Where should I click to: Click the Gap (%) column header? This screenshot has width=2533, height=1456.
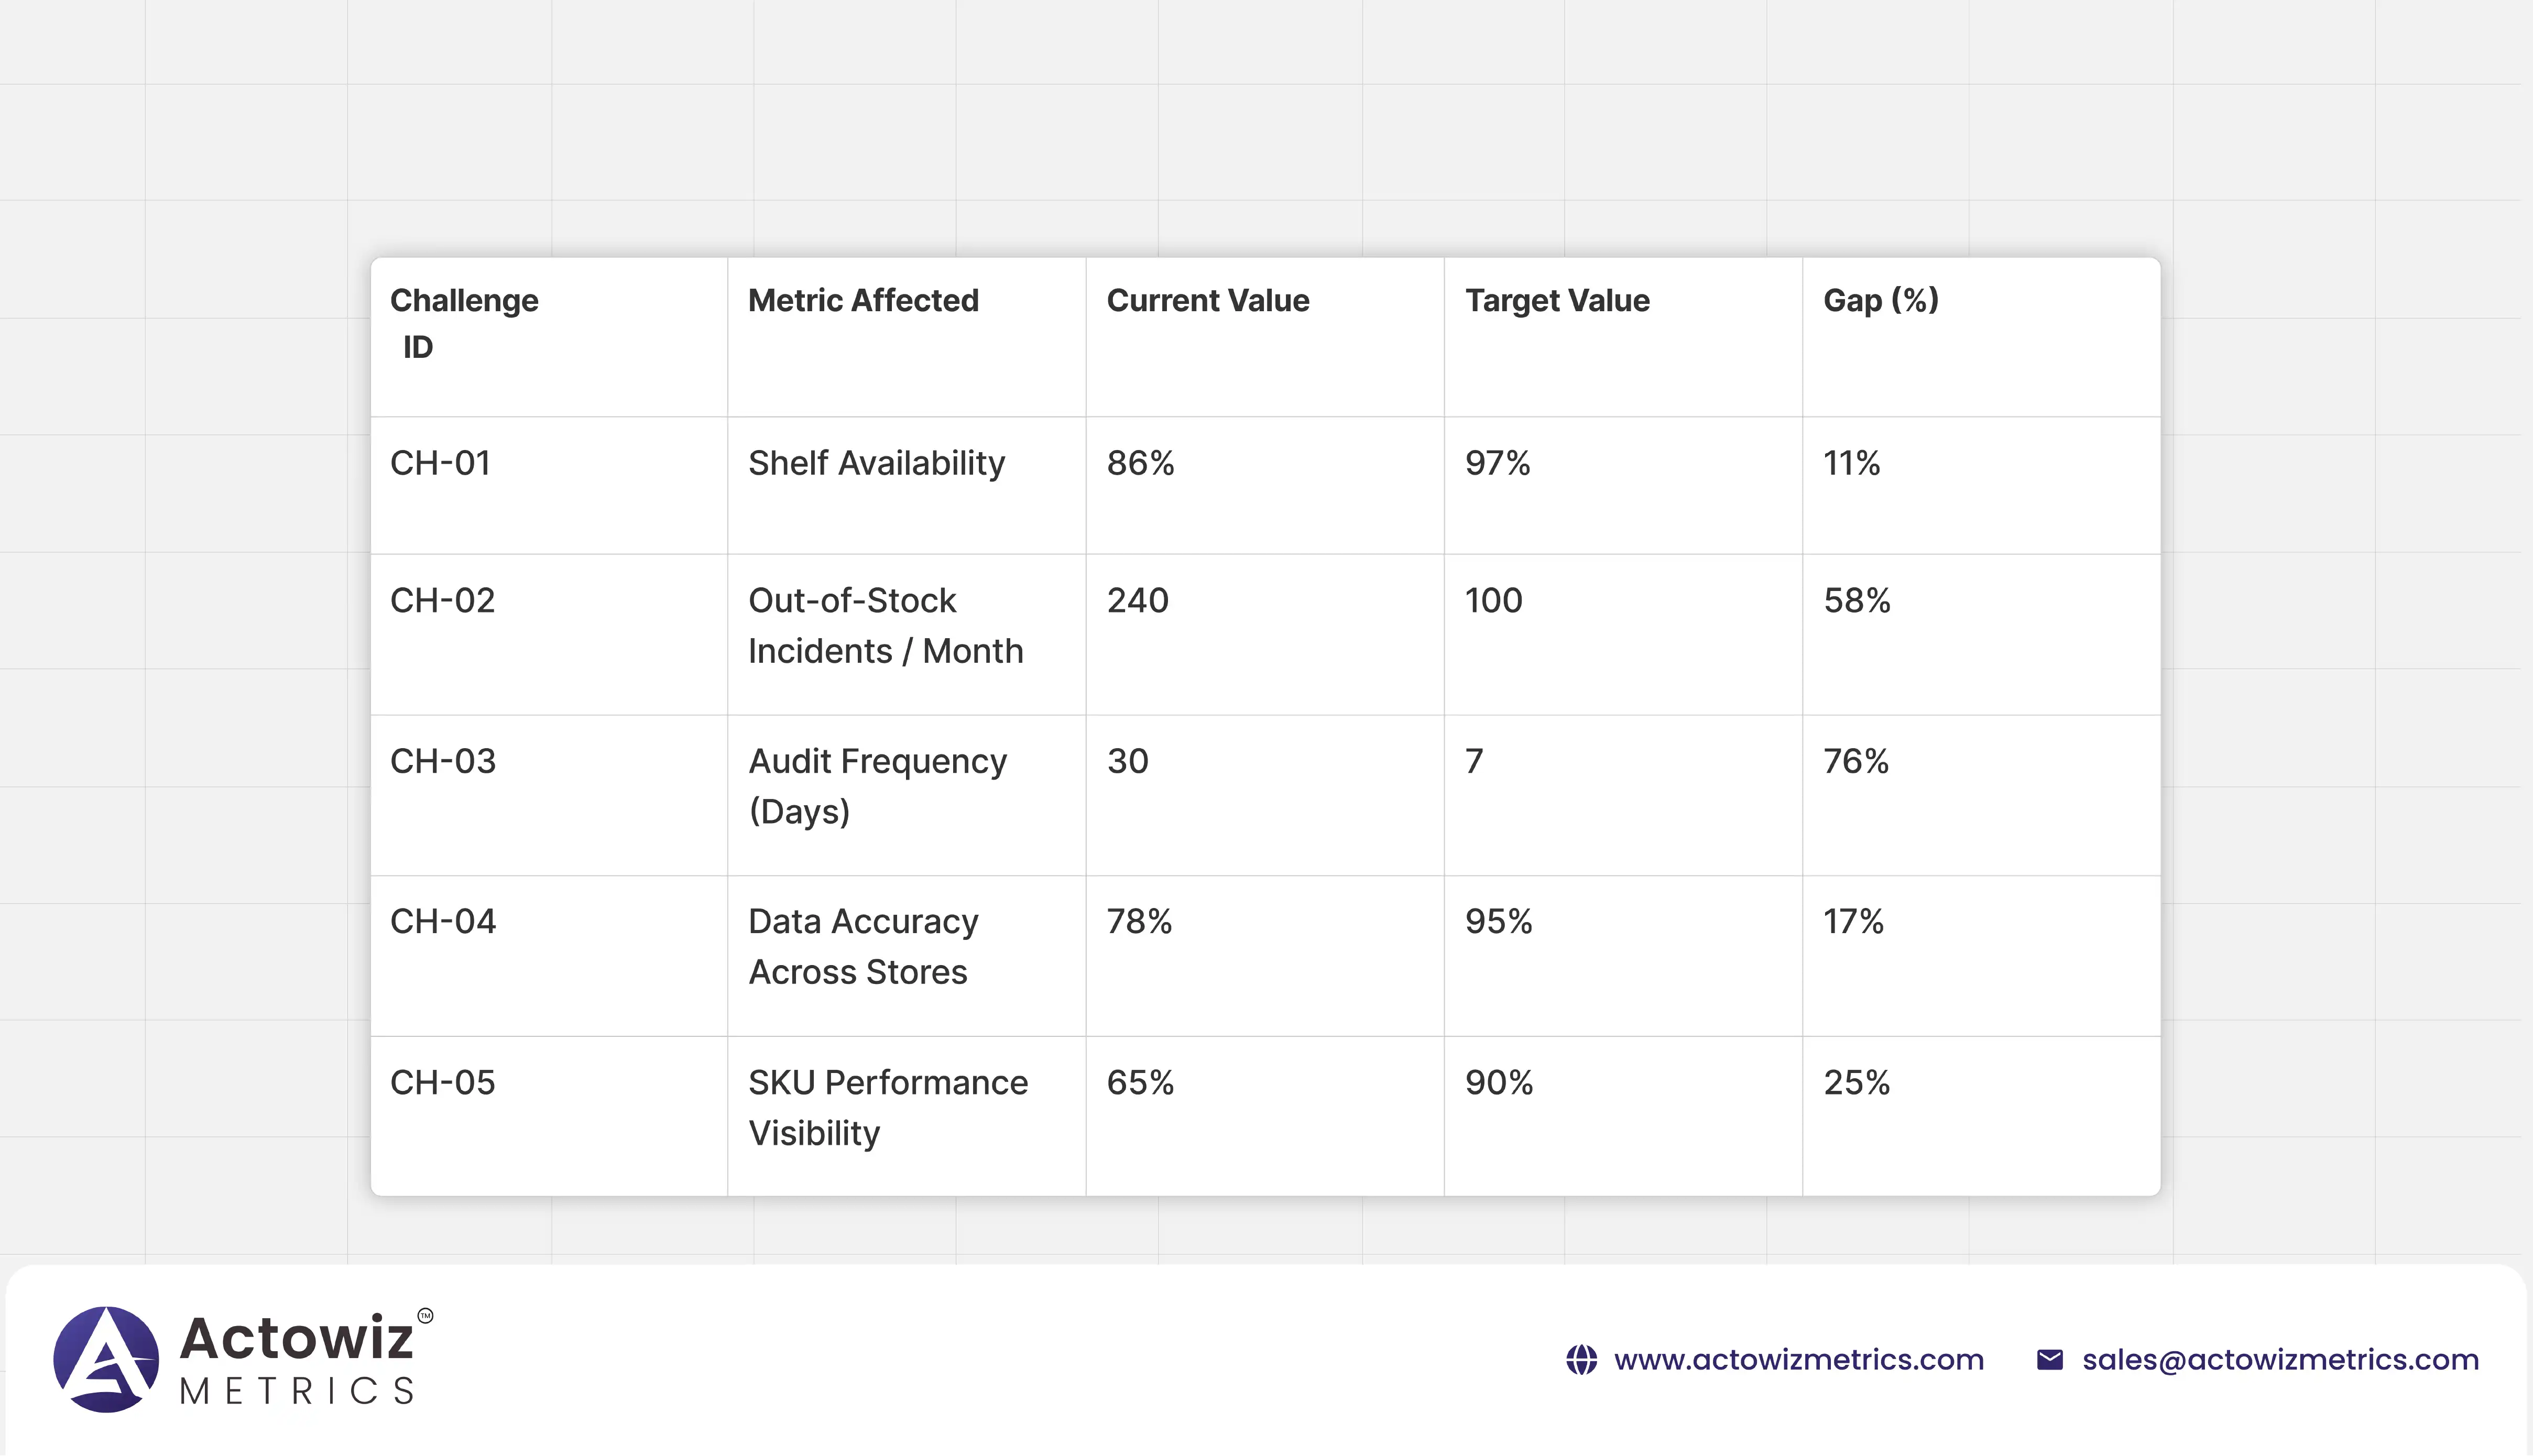[1880, 301]
